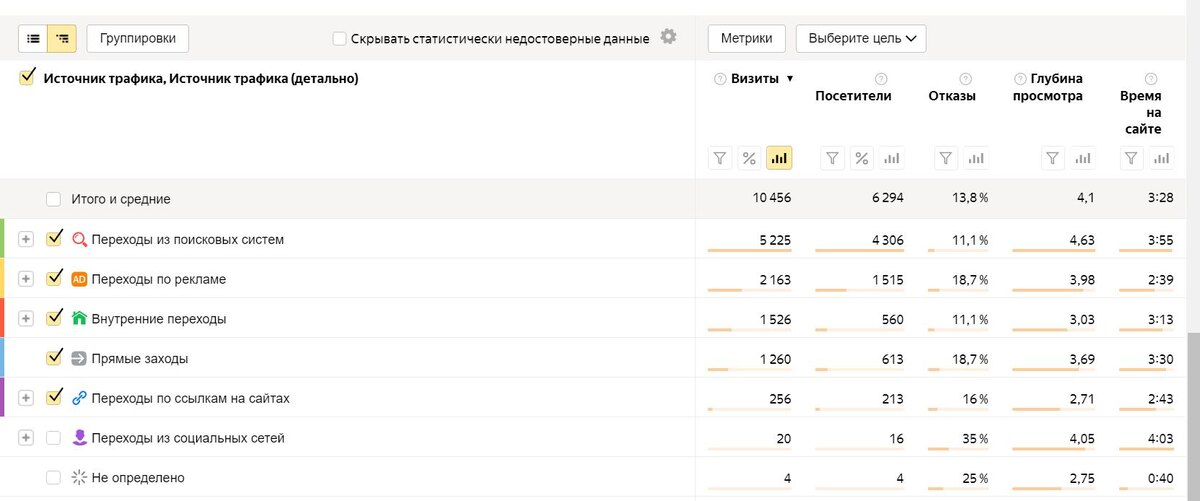The width and height of the screenshot is (1200, 501).
Task: Open Выберите цель dropdown
Action: point(861,39)
